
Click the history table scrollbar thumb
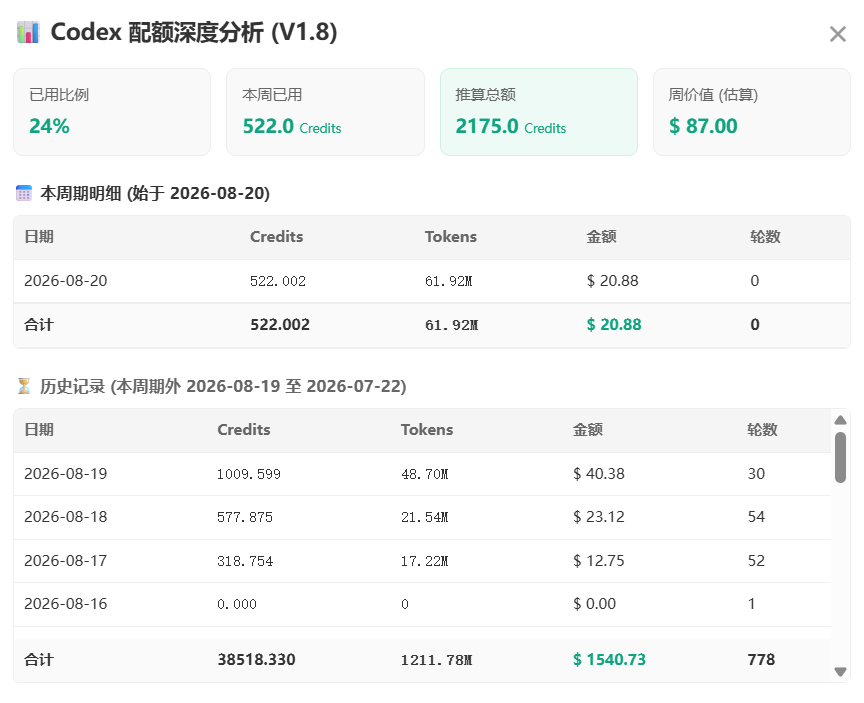pyautogui.click(x=840, y=457)
